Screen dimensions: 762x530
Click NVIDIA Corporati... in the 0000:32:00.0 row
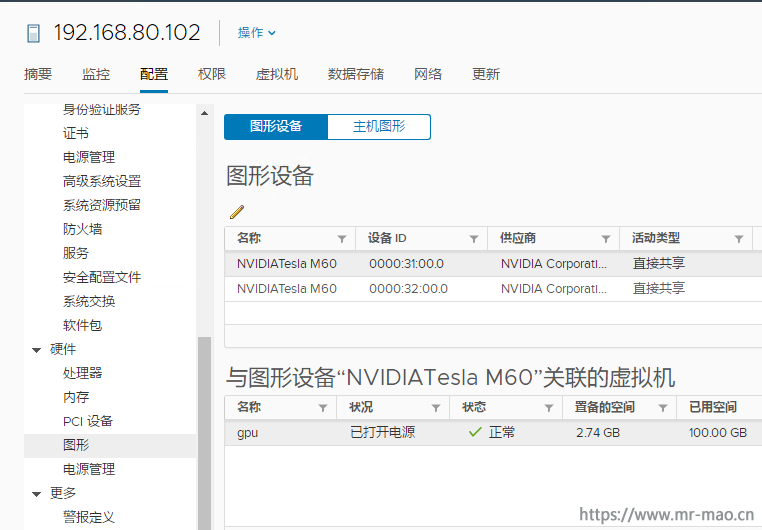click(554, 289)
